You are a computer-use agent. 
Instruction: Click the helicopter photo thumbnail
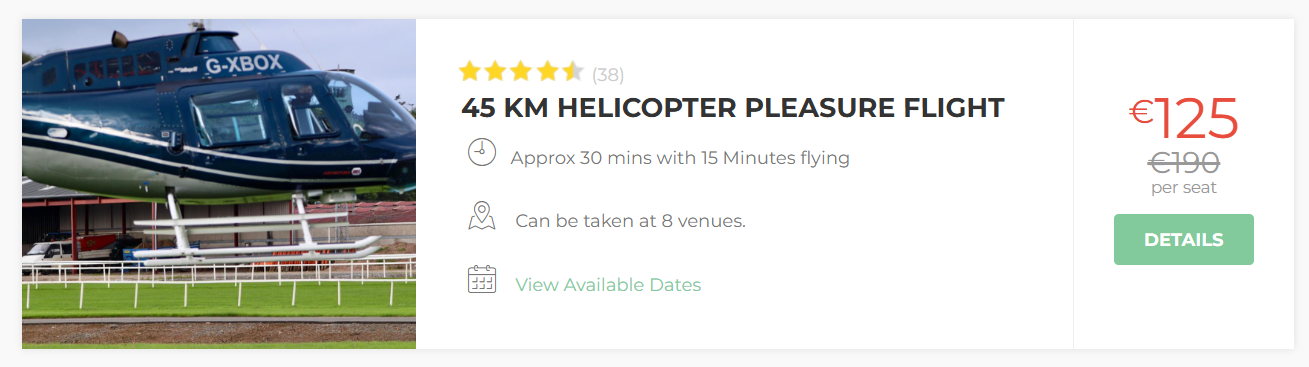point(219,184)
